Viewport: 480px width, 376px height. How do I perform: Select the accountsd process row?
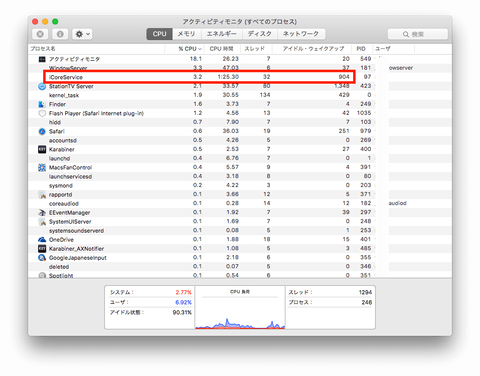point(240,140)
